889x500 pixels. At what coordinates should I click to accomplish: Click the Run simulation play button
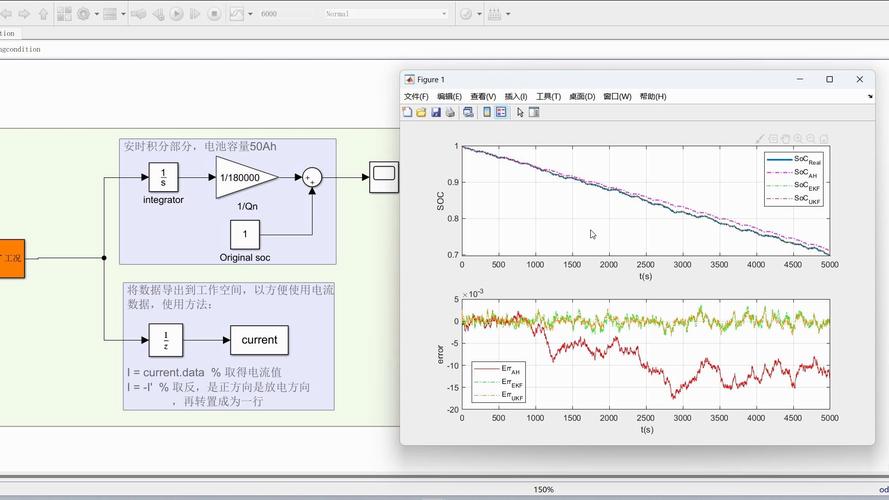[x=176, y=14]
